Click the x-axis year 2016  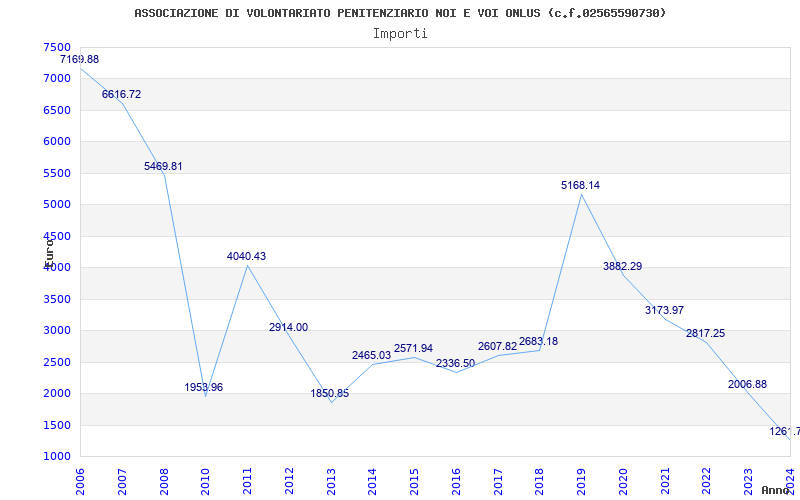456,482
